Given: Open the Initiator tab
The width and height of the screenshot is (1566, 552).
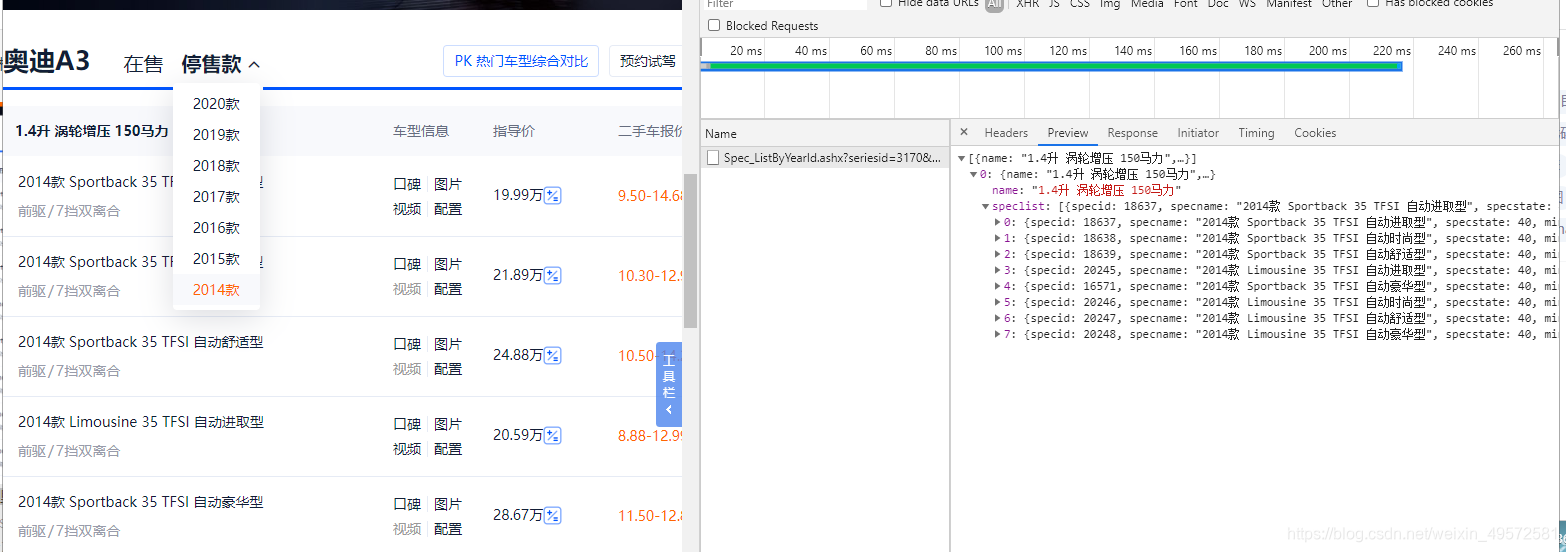Looking at the screenshot, I should [1198, 133].
